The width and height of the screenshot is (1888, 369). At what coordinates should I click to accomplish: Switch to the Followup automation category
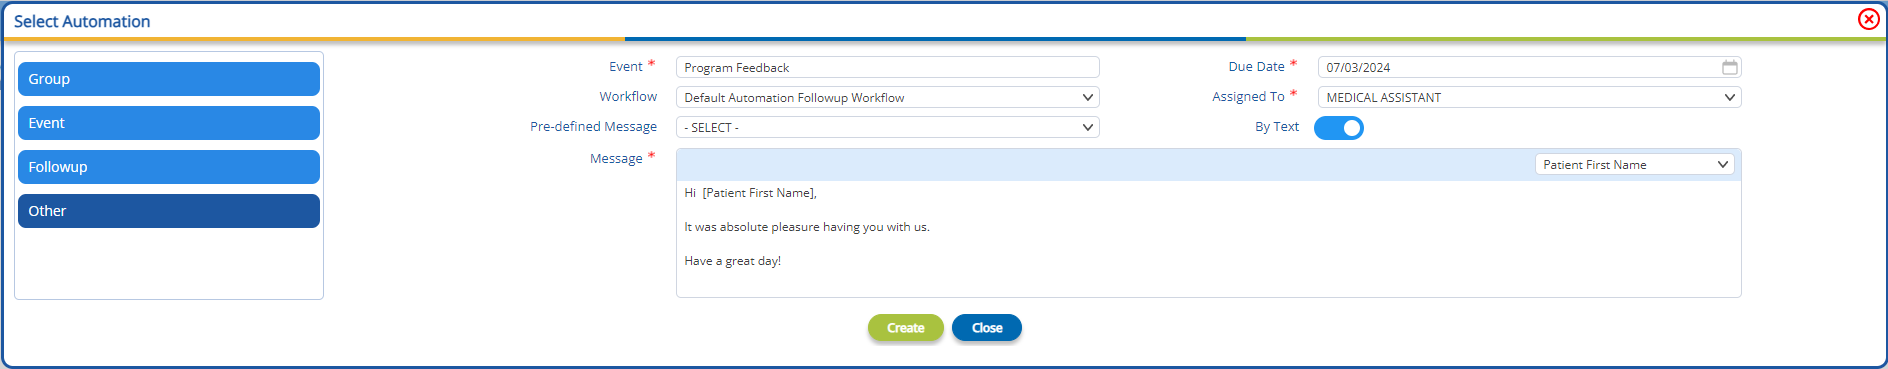tap(169, 167)
